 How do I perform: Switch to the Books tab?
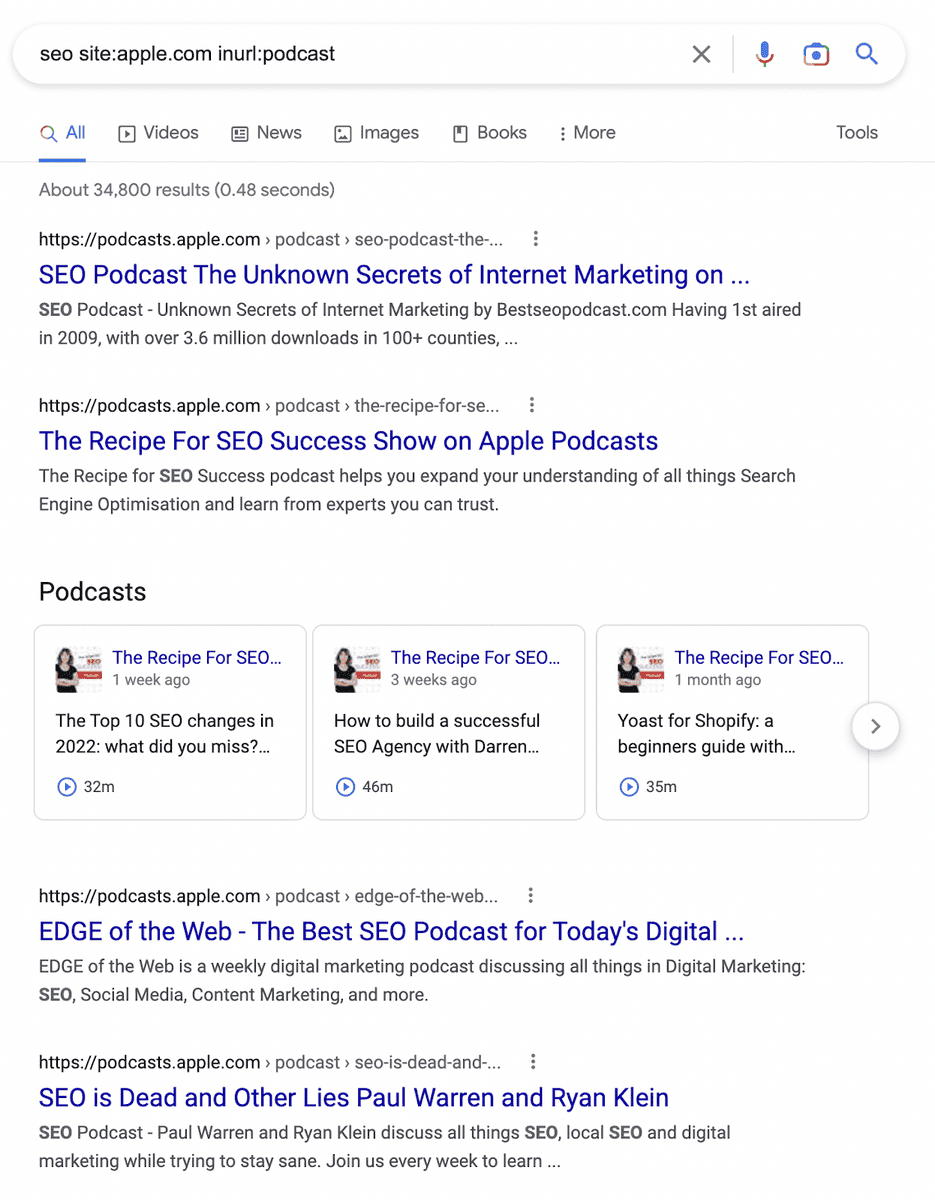click(489, 133)
